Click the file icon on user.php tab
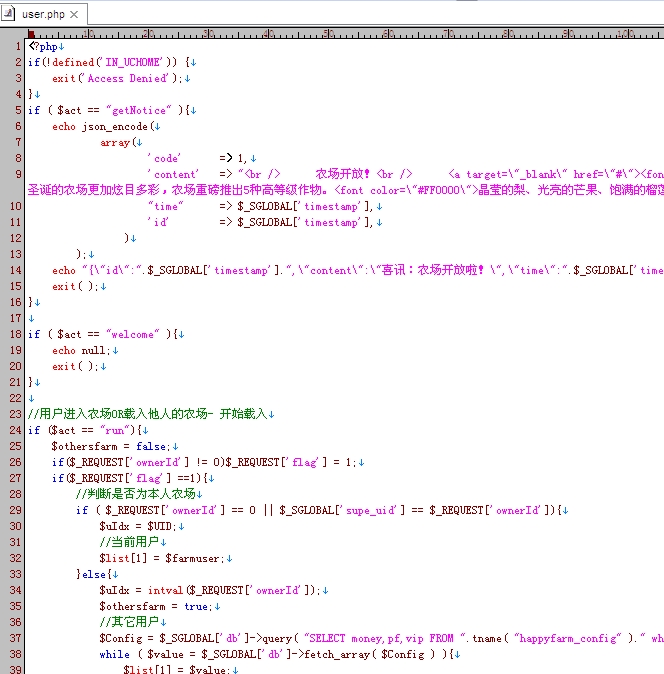This screenshot has height=674, width=664. pos(11,14)
